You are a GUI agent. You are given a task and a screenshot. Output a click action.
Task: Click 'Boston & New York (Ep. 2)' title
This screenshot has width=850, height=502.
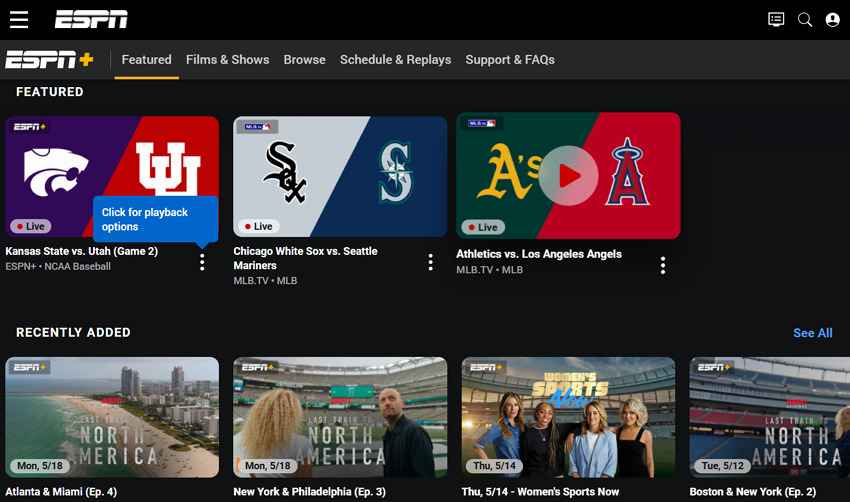click(752, 492)
